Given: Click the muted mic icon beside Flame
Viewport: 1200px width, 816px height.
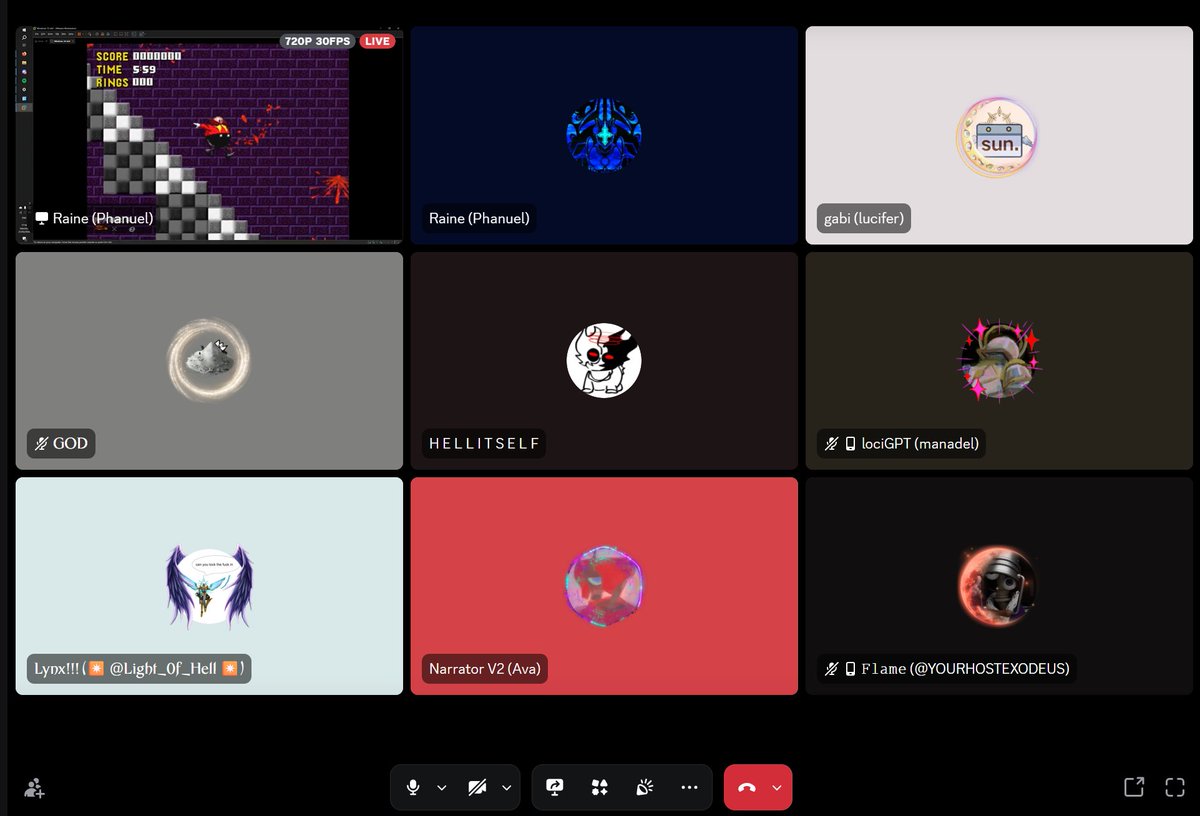Looking at the screenshot, I should (832, 669).
